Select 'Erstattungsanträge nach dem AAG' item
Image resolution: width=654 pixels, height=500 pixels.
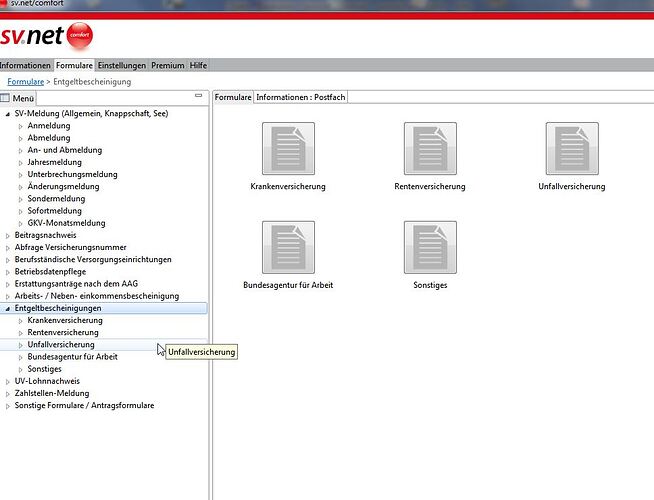[x=76, y=284]
